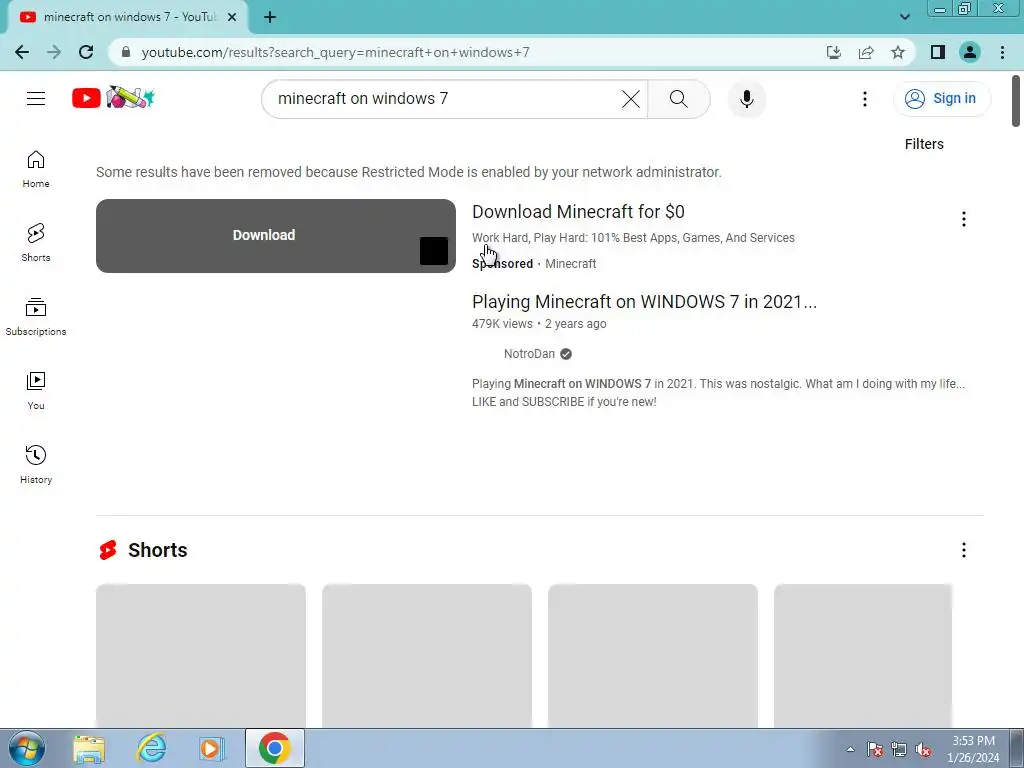Go back with browser back arrow

click(x=22, y=52)
